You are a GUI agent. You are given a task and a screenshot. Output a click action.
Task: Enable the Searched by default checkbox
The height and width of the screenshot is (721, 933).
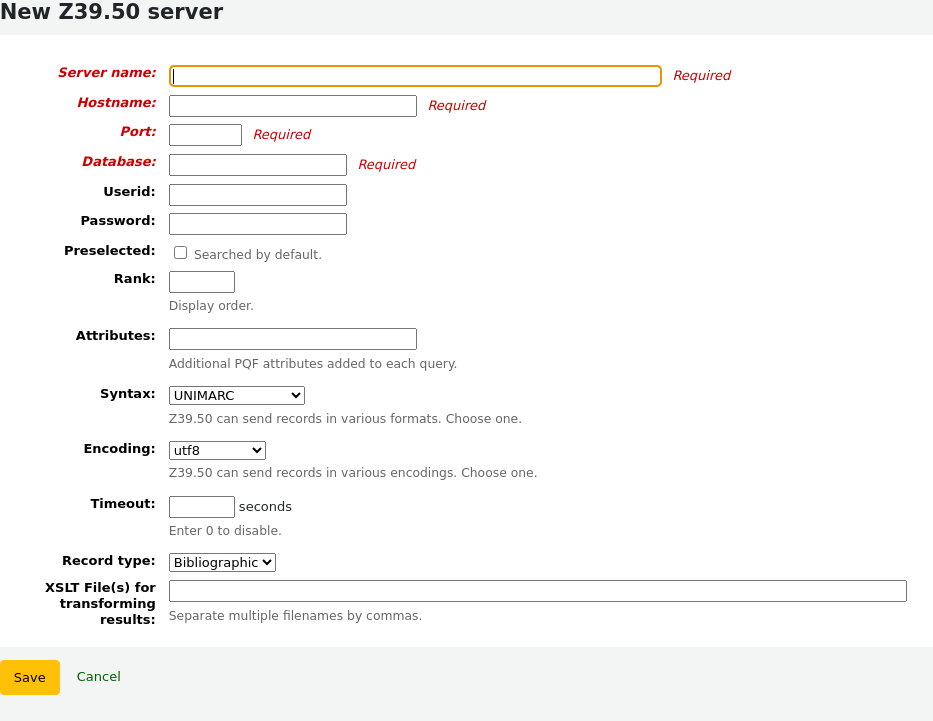[x=180, y=252]
